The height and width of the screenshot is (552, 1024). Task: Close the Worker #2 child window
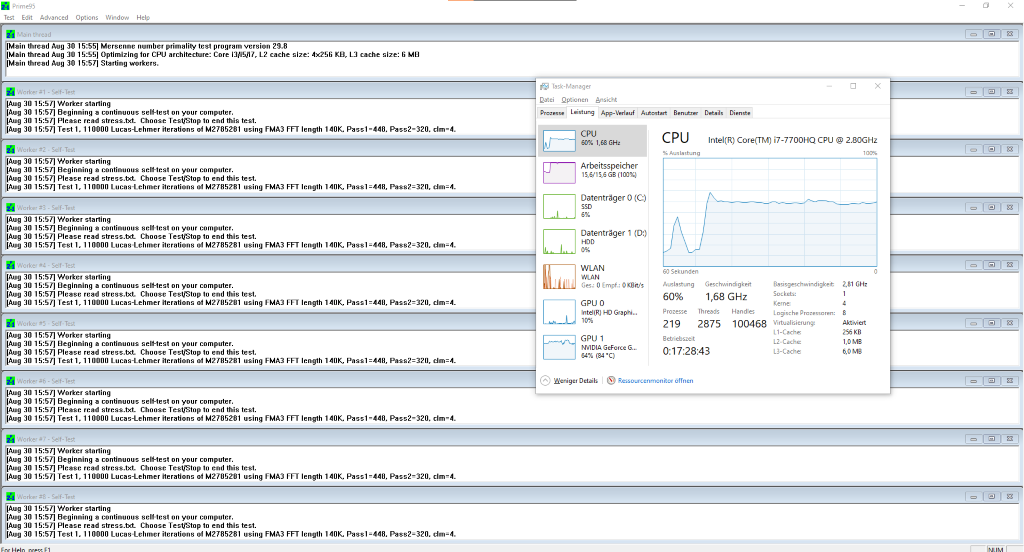tap(1010, 150)
